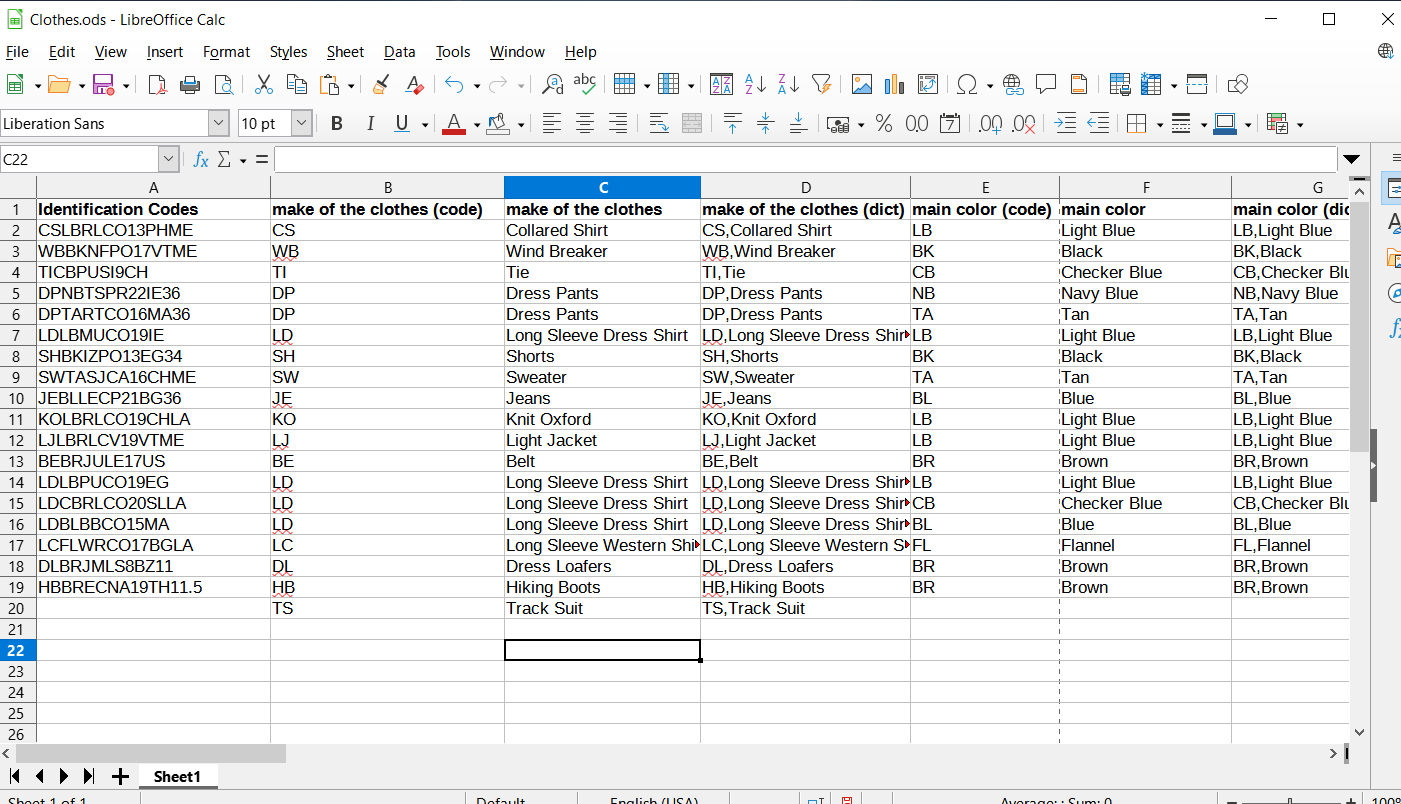Go to the last sheet
The width and height of the screenshot is (1401, 804).
[89, 777]
